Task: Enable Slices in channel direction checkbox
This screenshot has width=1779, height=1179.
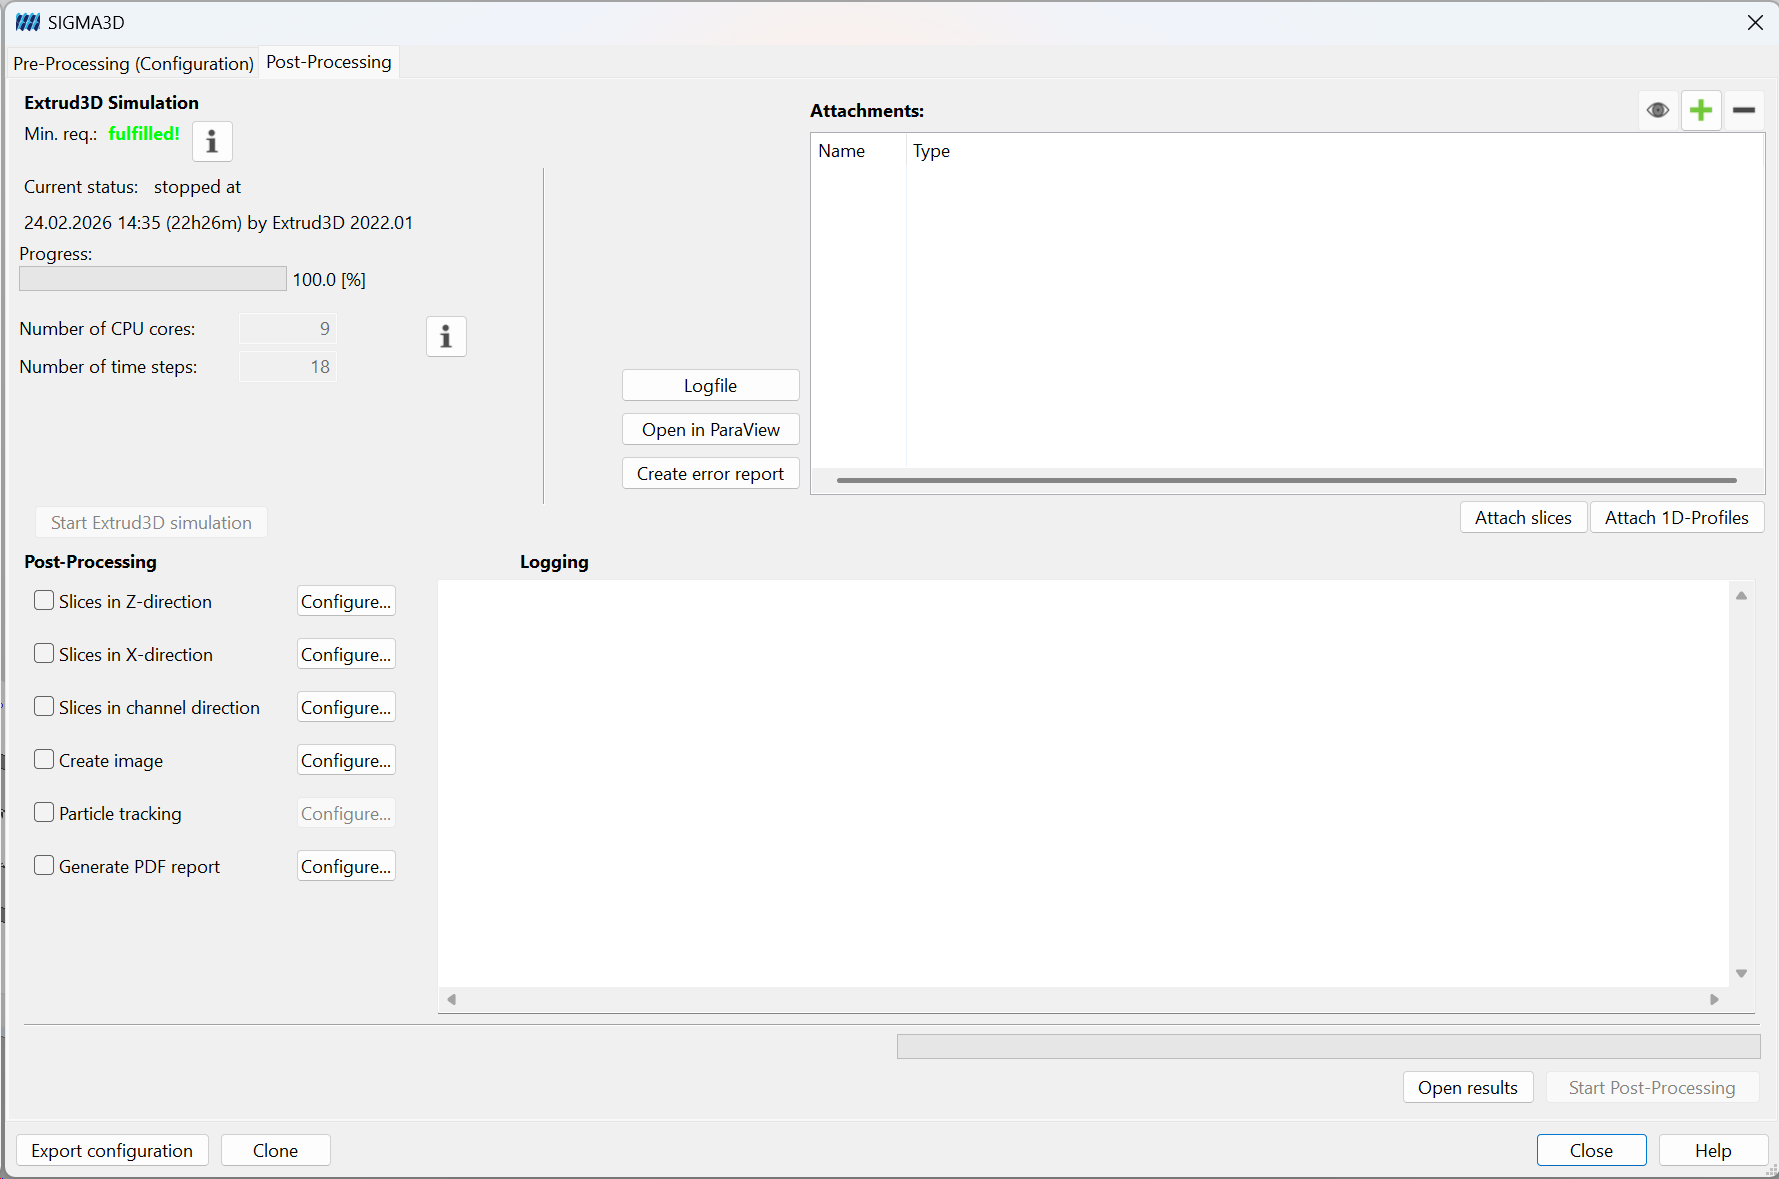Action: click(44, 706)
